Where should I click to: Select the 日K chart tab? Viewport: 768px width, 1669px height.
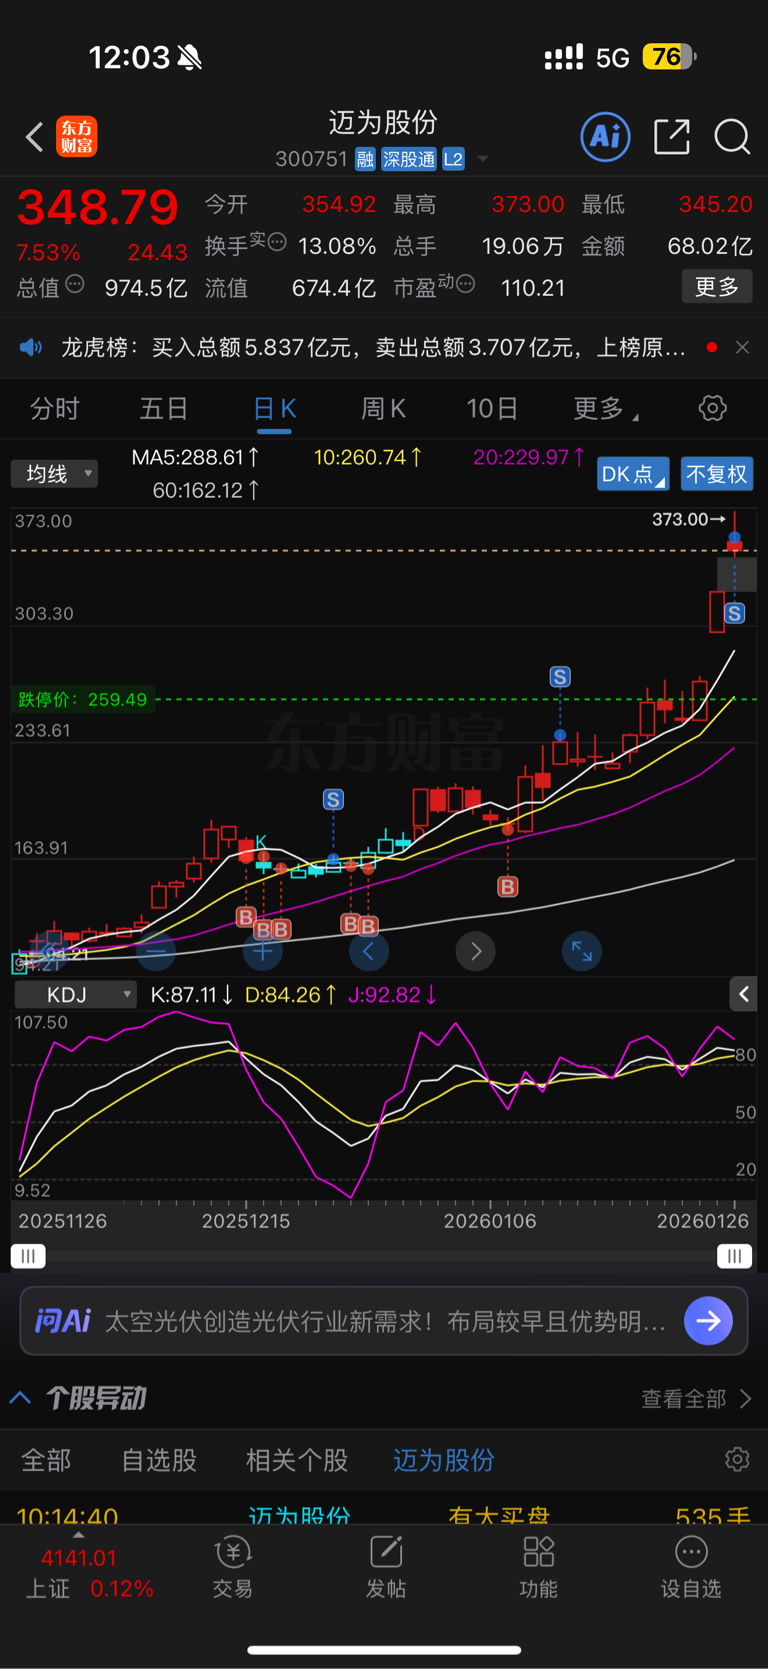(x=274, y=408)
